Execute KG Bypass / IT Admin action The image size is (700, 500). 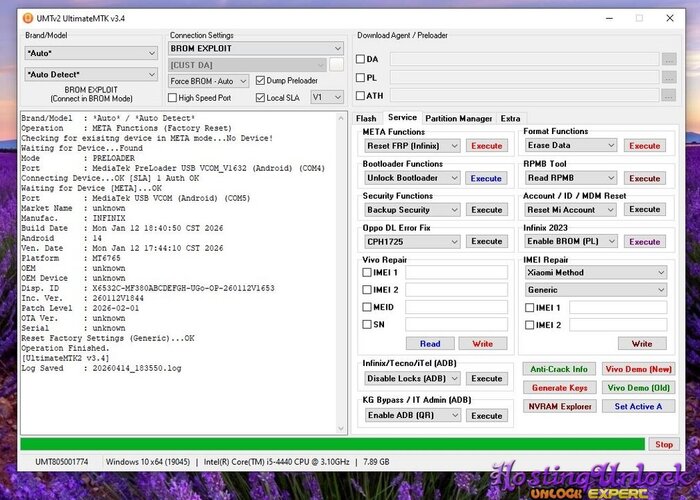[x=487, y=416]
